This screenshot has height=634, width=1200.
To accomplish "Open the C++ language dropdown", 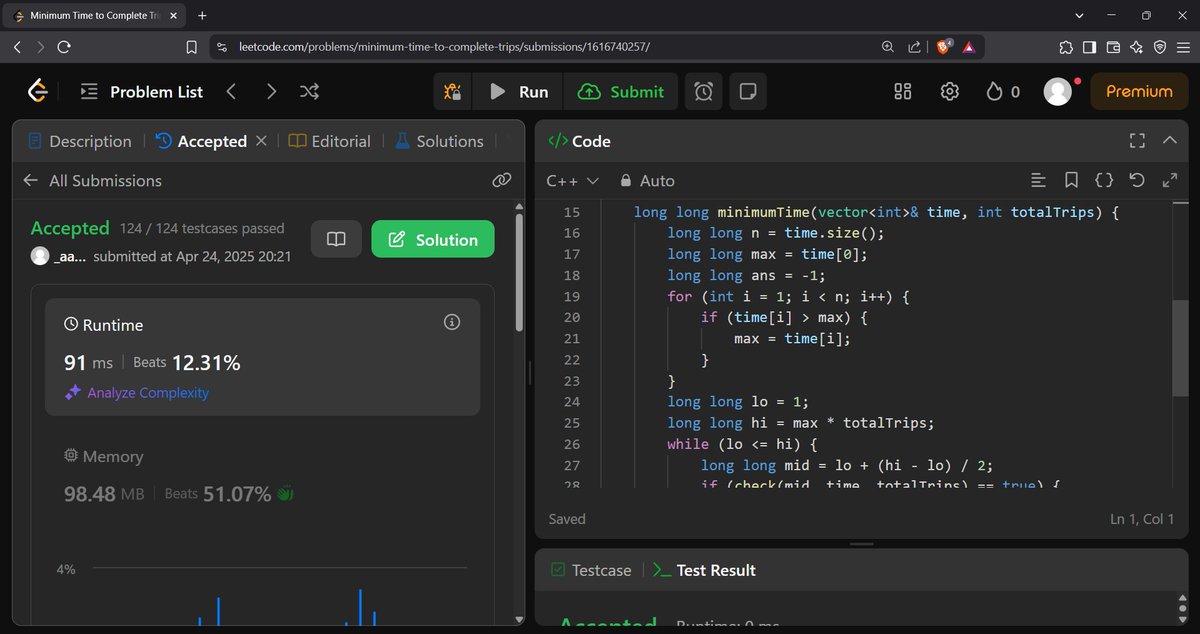I will 573,181.
